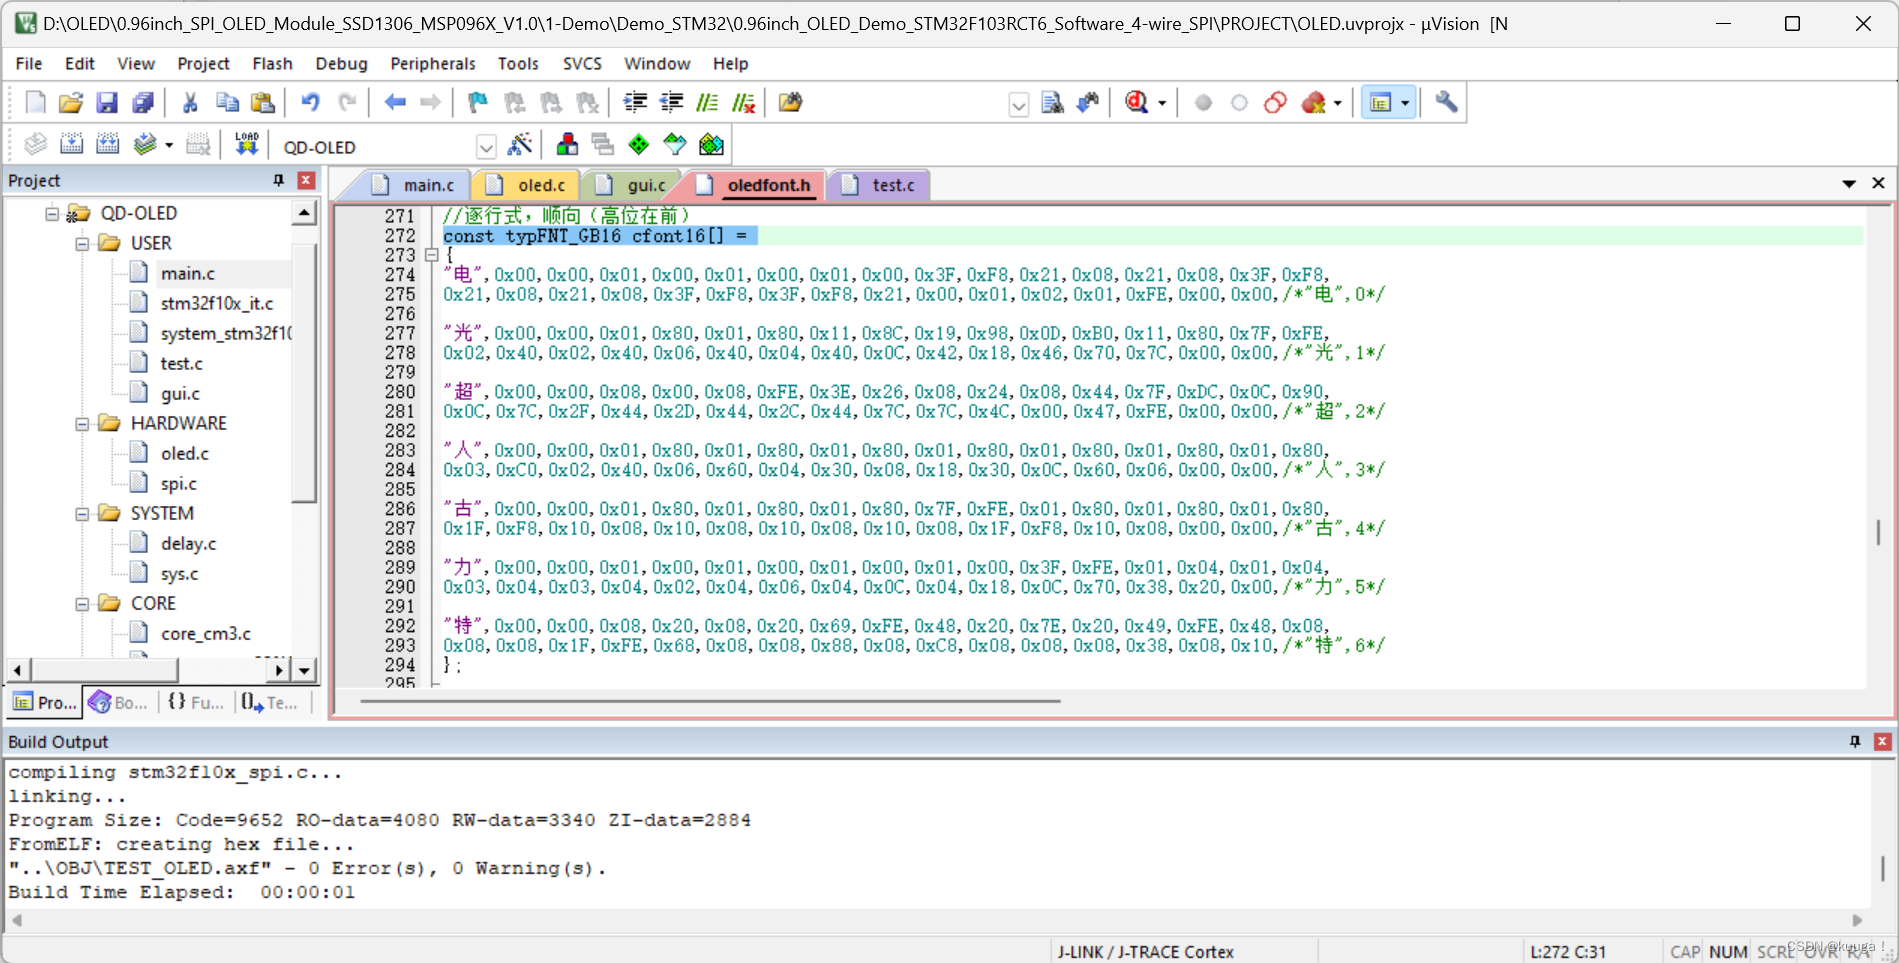Insert breakpoint with the red circle icon
Screen dimensions: 1899x963
pyautogui.click(x=1203, y=102)
